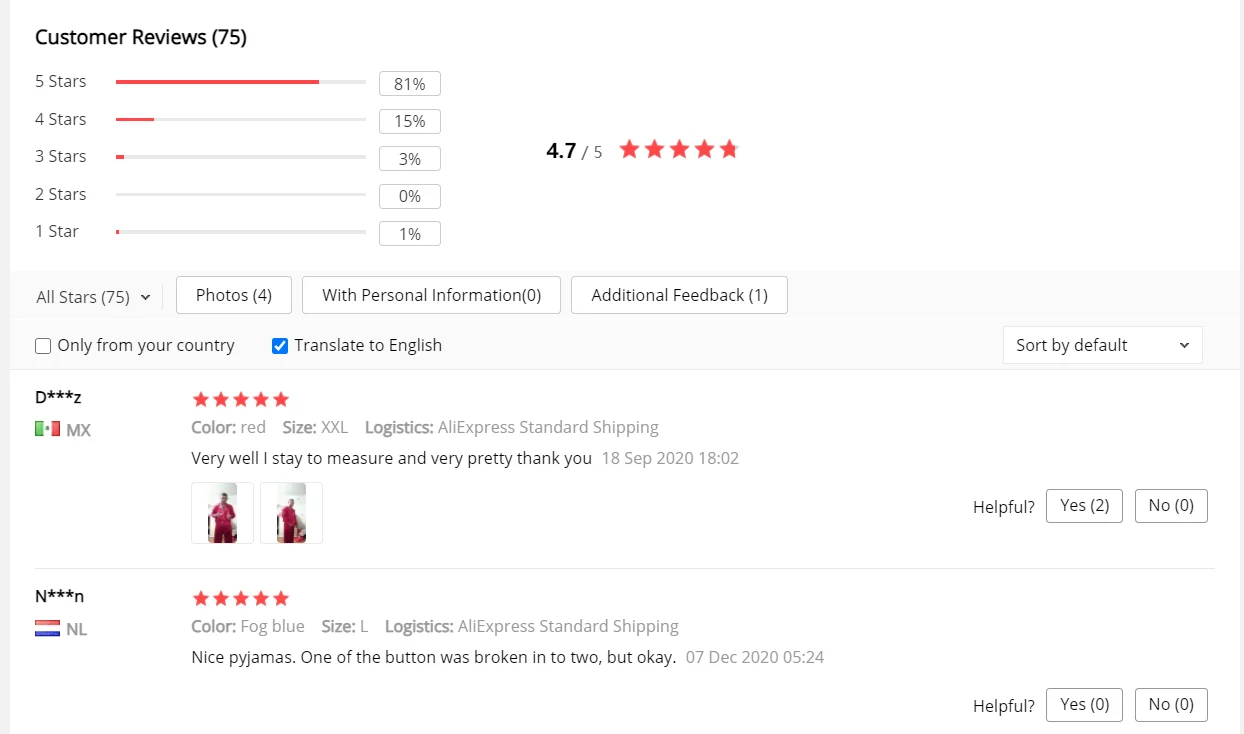Click the five-star rating of N***n's review
The image size is (1244, 734).
point(240,598)
